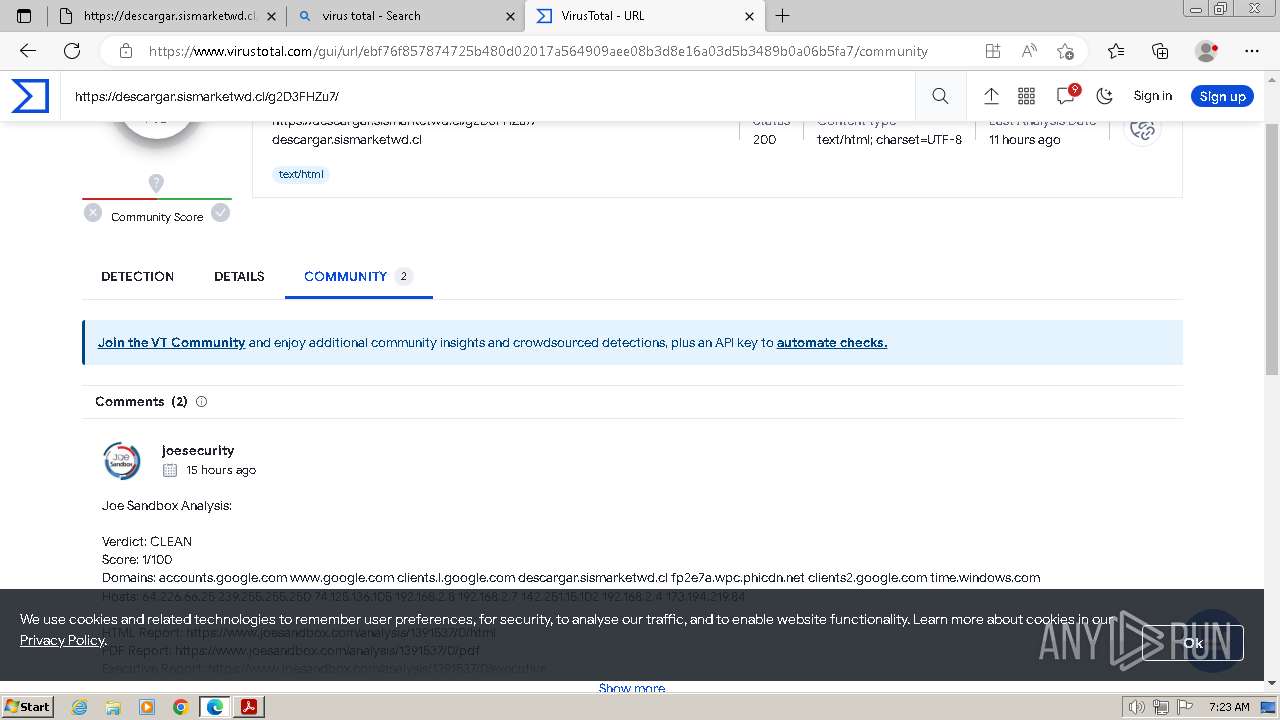The width and height of the screenshot is (1280, 720).
Task: Expand comment with Show more
Action: (x=632, y=688)
